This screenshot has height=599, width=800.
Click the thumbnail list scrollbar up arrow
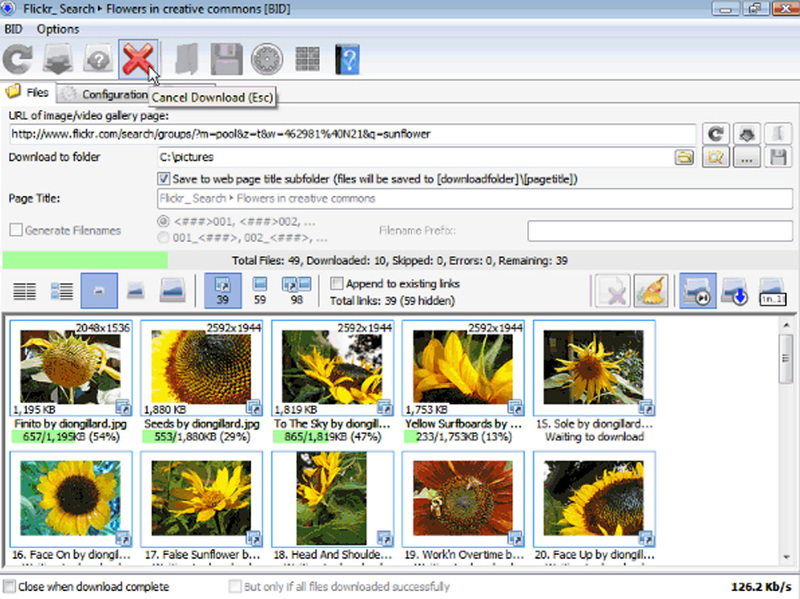pos(786,325)
